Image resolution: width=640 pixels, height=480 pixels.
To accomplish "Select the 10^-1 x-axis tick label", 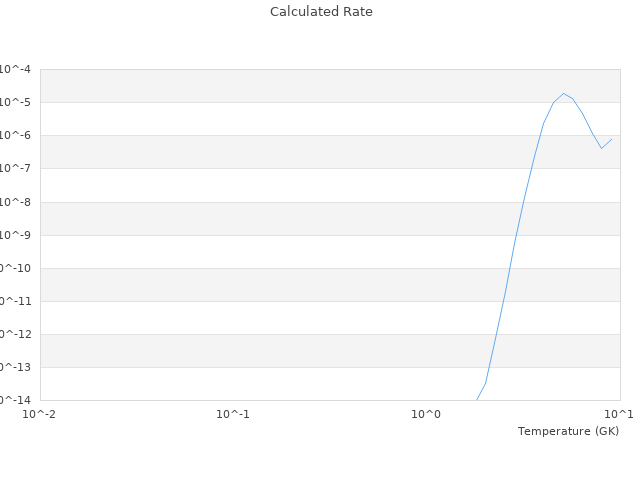I will (233, 413).
